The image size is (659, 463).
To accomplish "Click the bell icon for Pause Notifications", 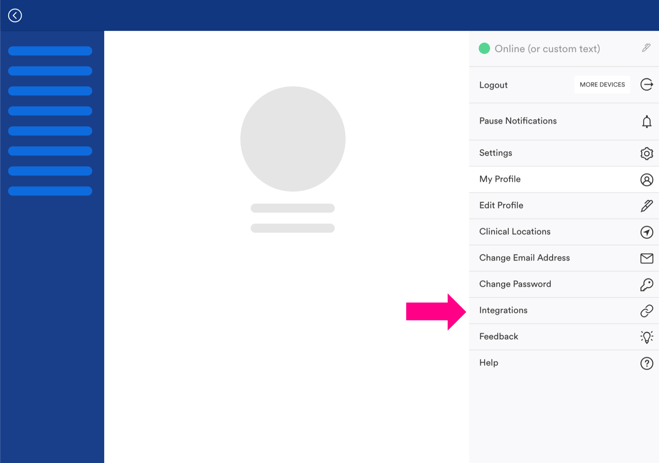I will pyautogui.click(x=646, y=121).
